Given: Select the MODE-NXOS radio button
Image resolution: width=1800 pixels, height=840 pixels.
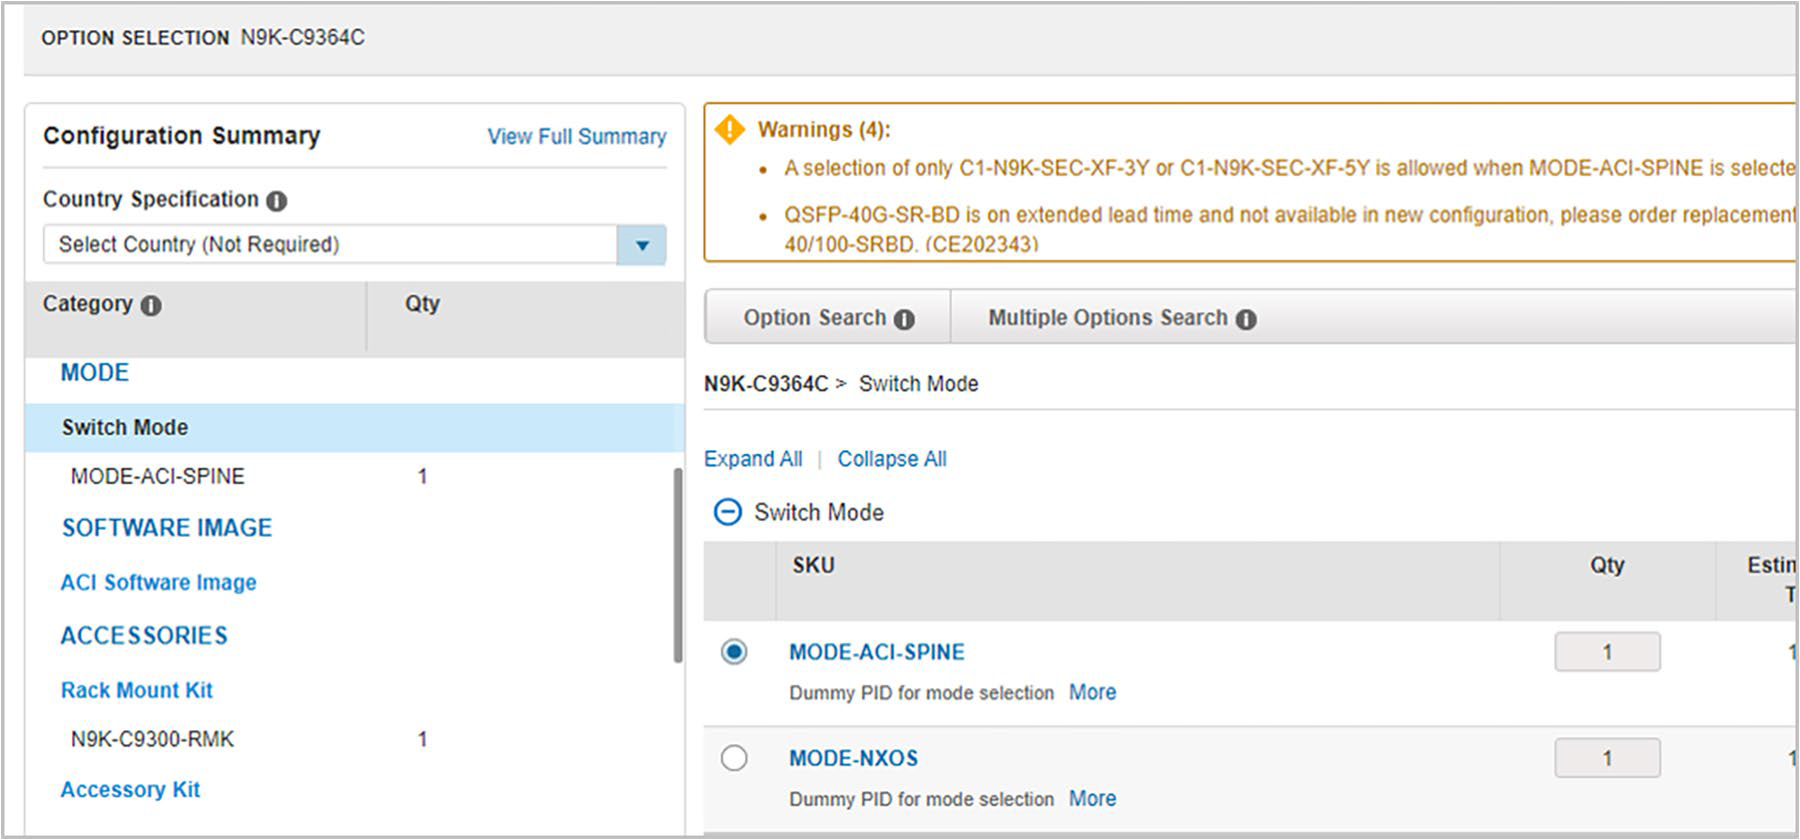Looking at the screenshot, I should [x=734, y=758].
